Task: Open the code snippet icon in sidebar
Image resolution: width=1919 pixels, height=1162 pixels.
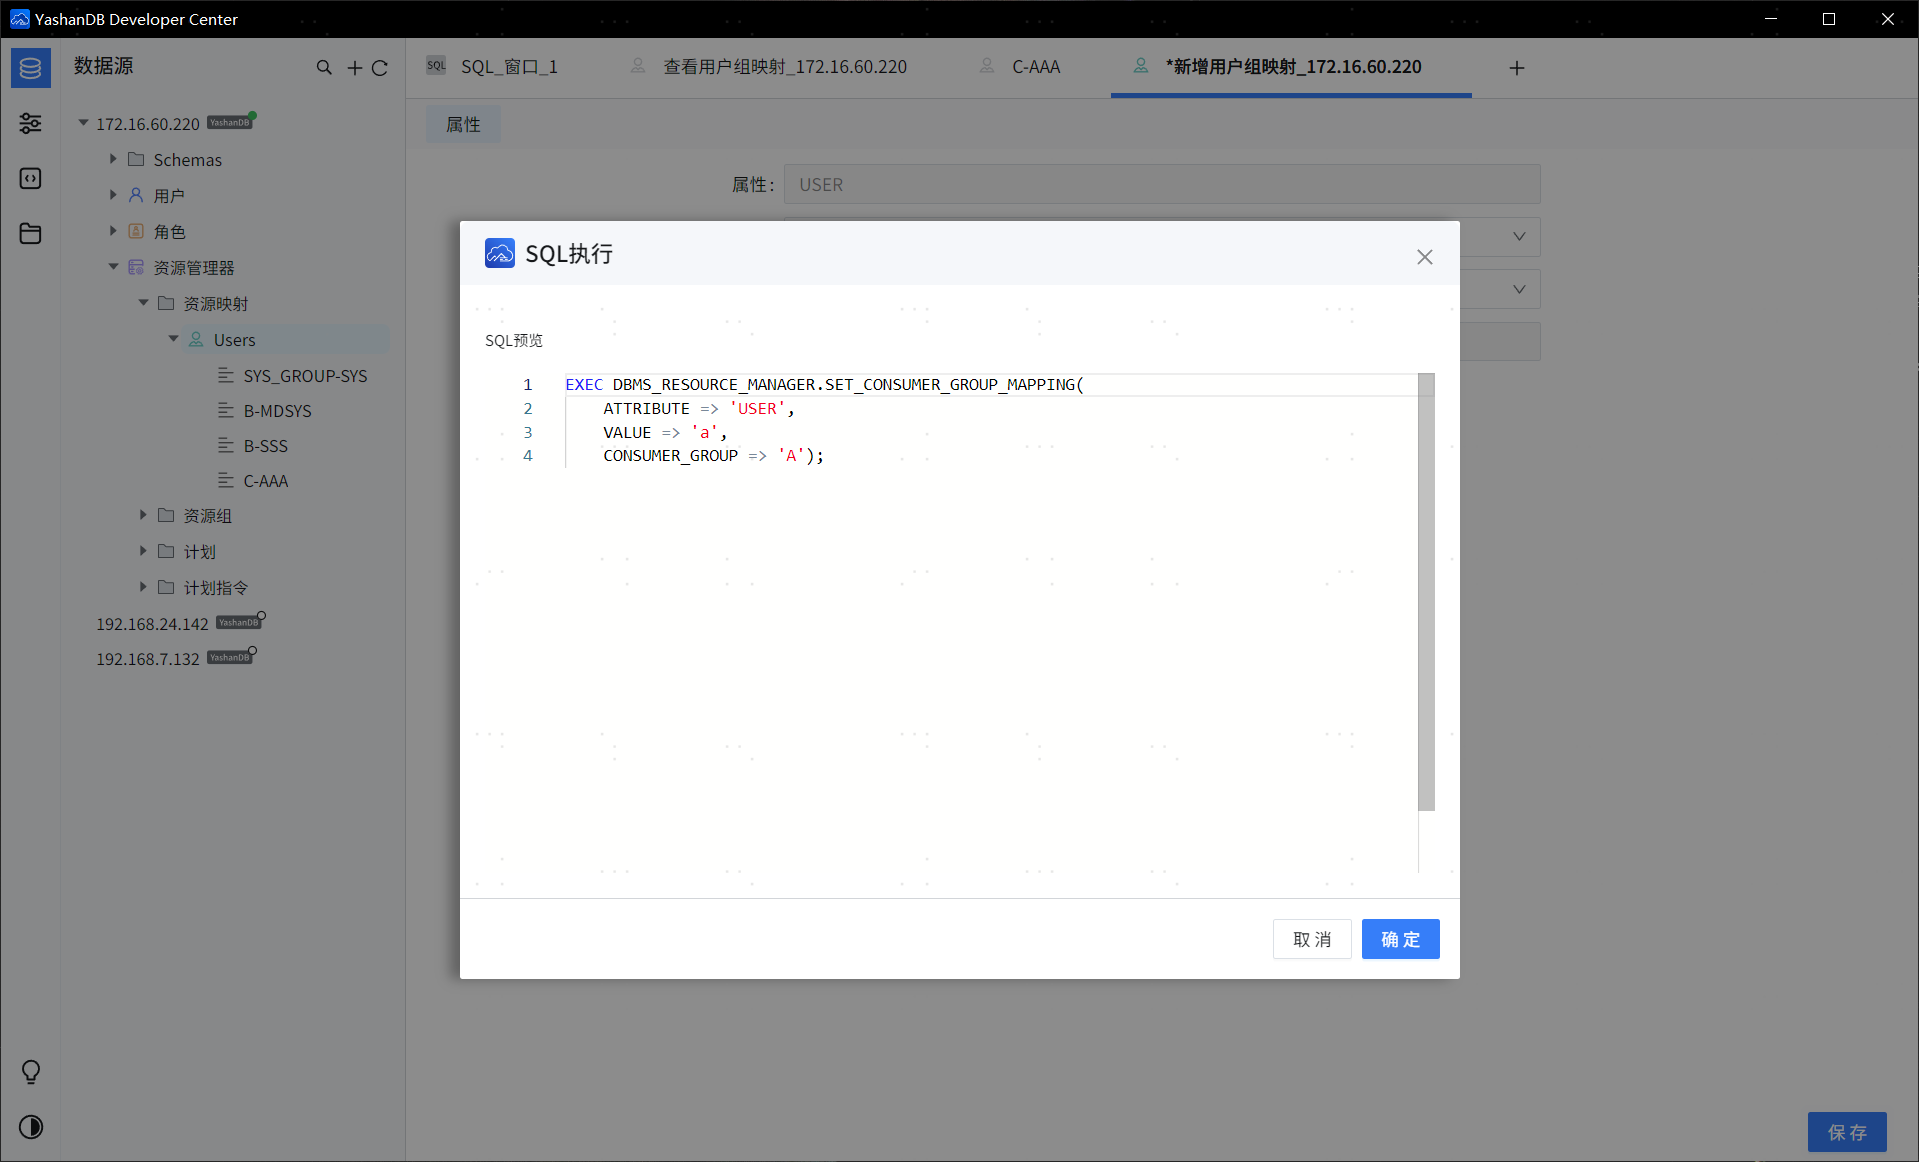Action: point(31,178)
